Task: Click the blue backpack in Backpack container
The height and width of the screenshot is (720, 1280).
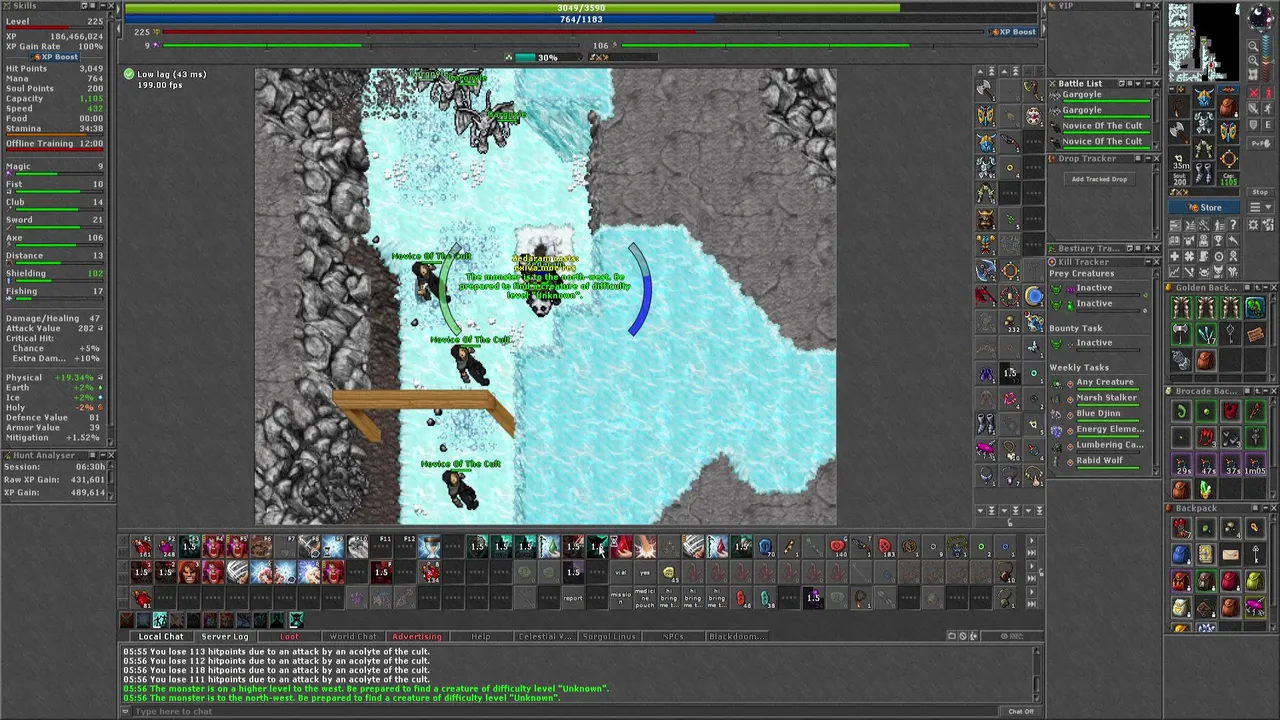Action: coord(1181,554)
